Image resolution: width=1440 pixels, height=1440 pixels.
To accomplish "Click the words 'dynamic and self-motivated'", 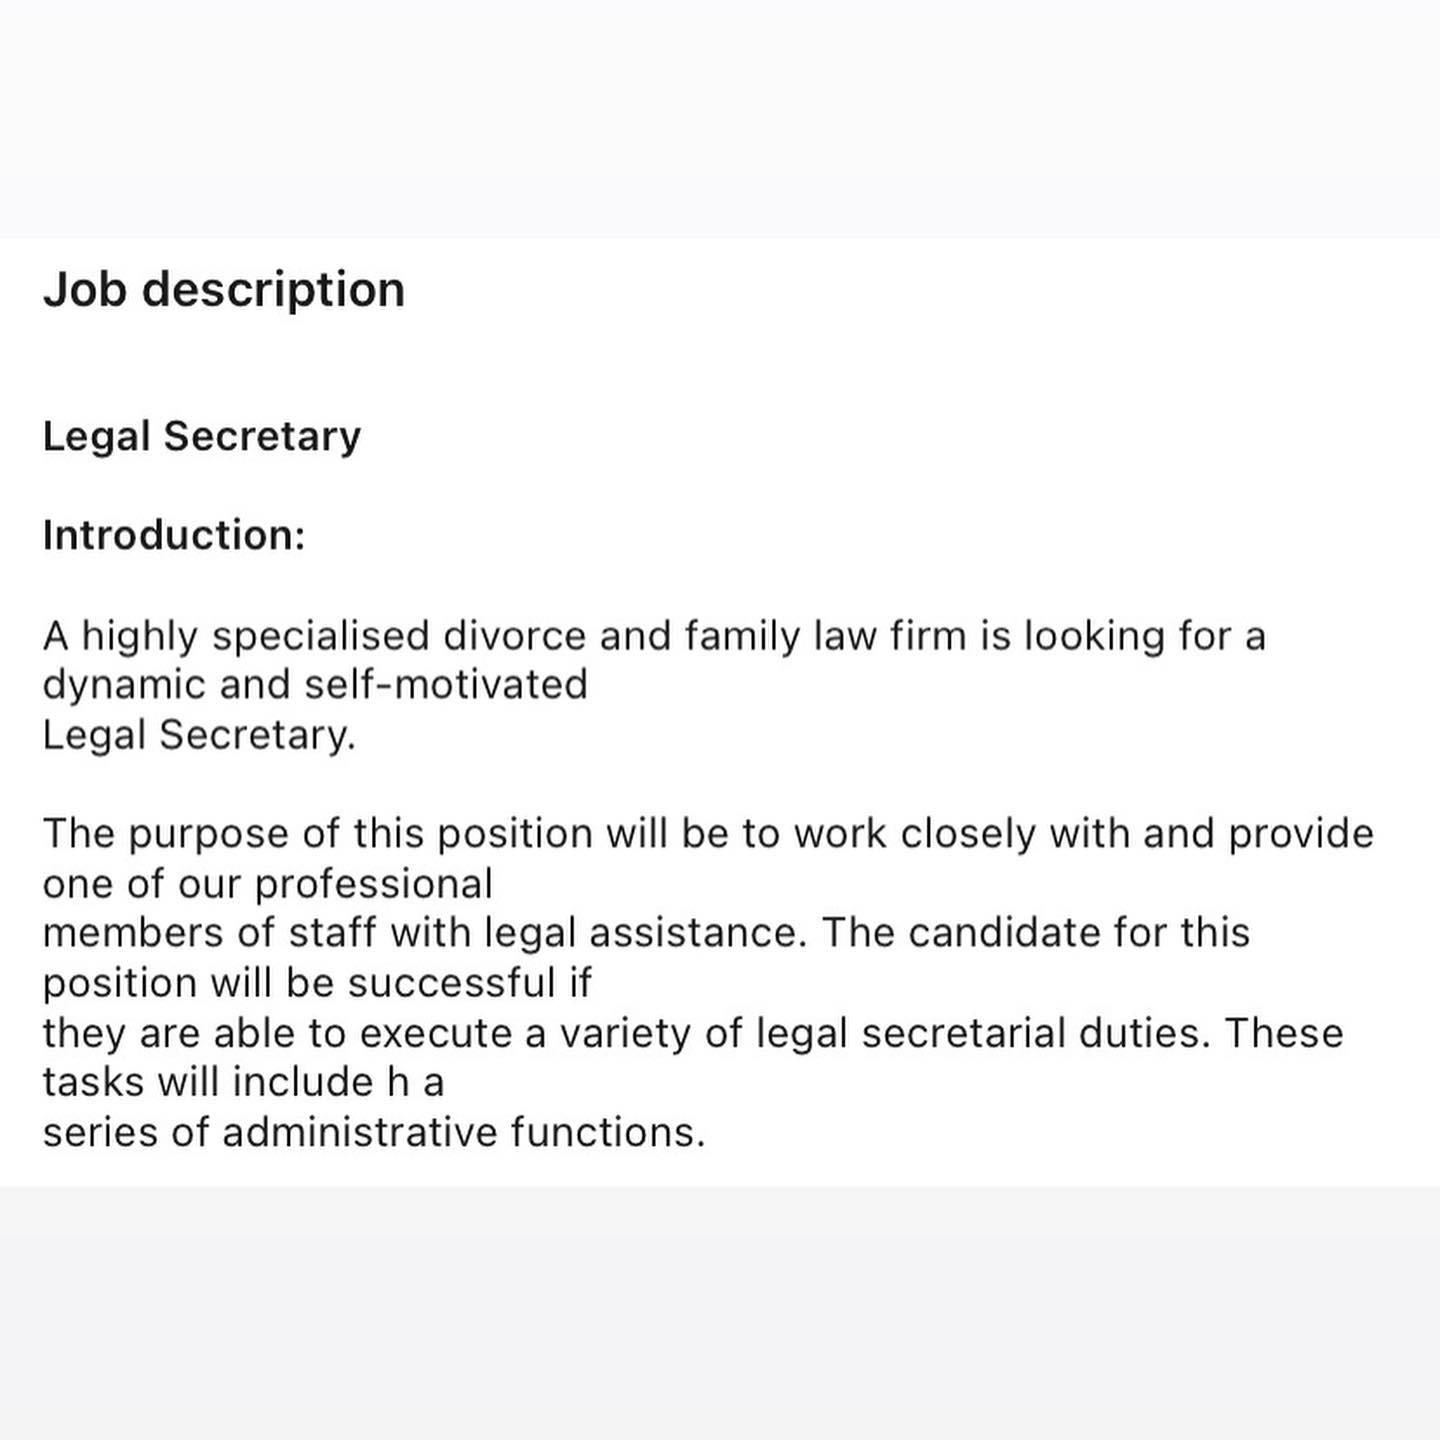I will click(x=315, y=685).
